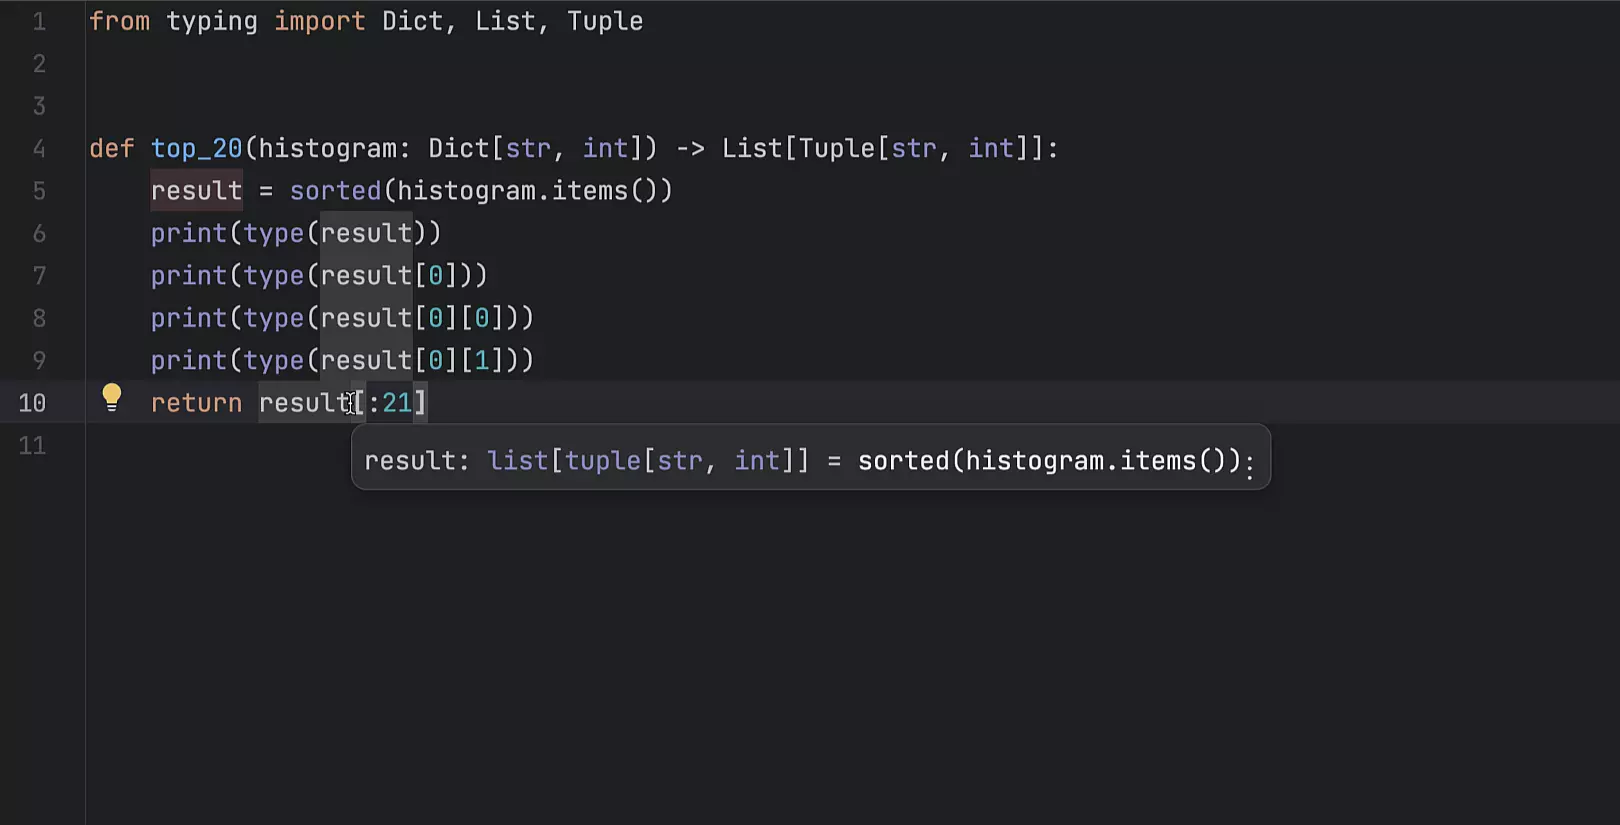Click the "return" keyword on line 10

pyautogui.click(x=196, y=403)
